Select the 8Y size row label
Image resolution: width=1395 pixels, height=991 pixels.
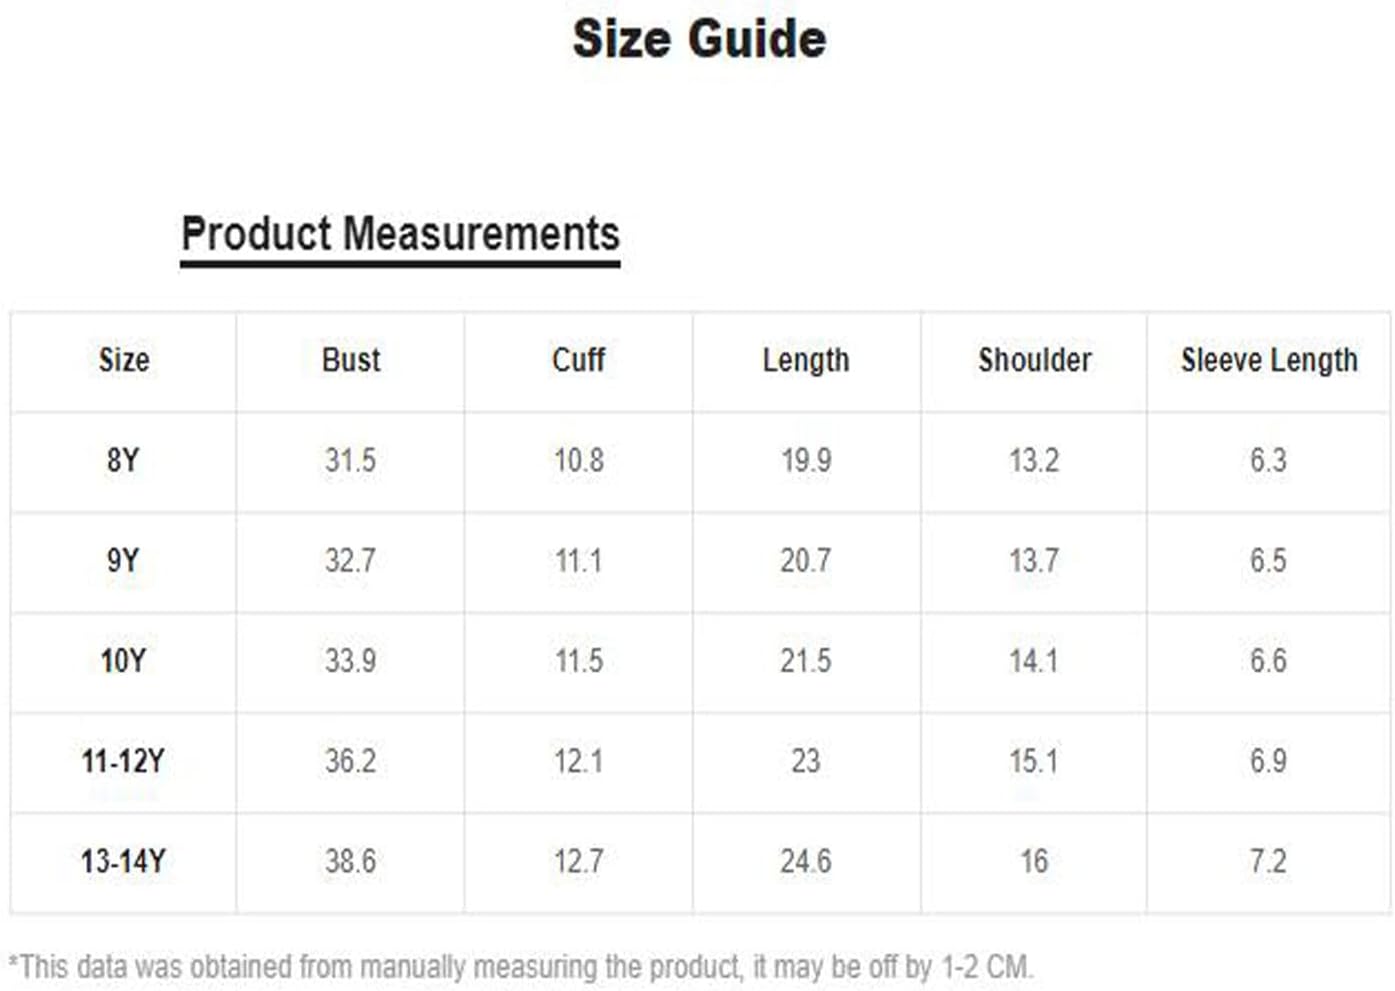click(123, 460)
